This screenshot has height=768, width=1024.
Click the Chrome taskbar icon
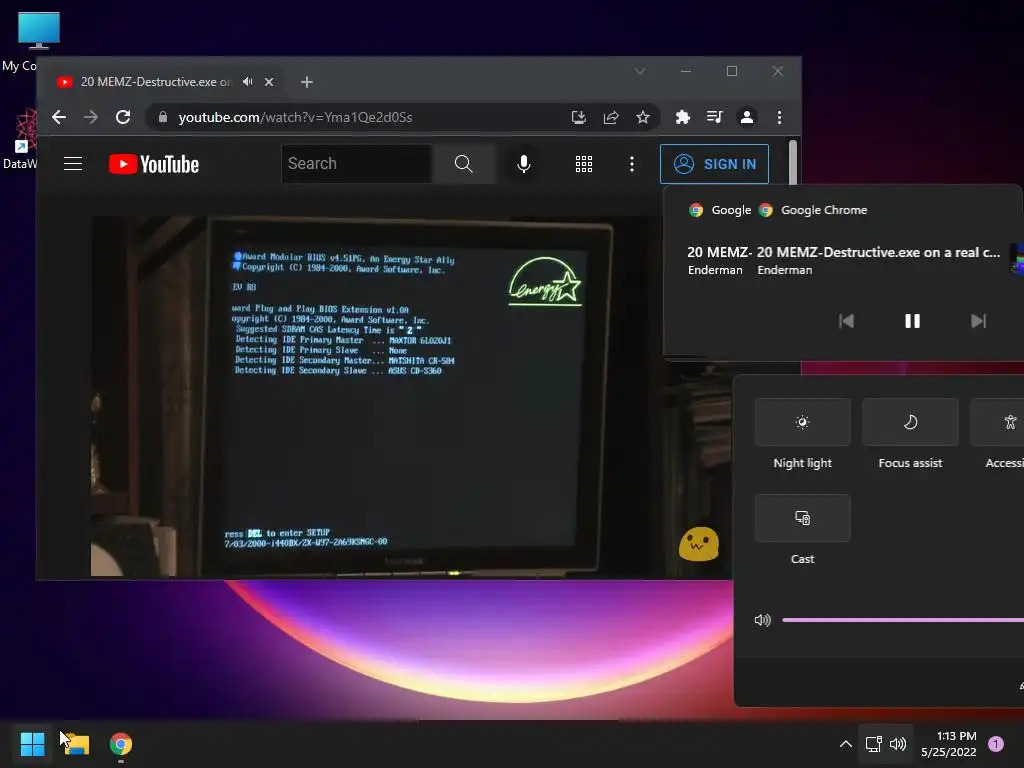(121, 744)
